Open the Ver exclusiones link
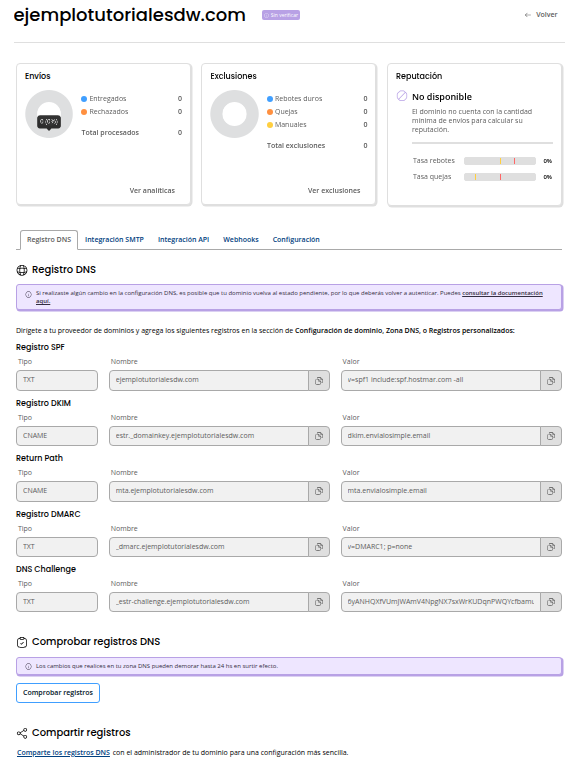Viewport: 588px width, 767px height. (x=334, y=190)
